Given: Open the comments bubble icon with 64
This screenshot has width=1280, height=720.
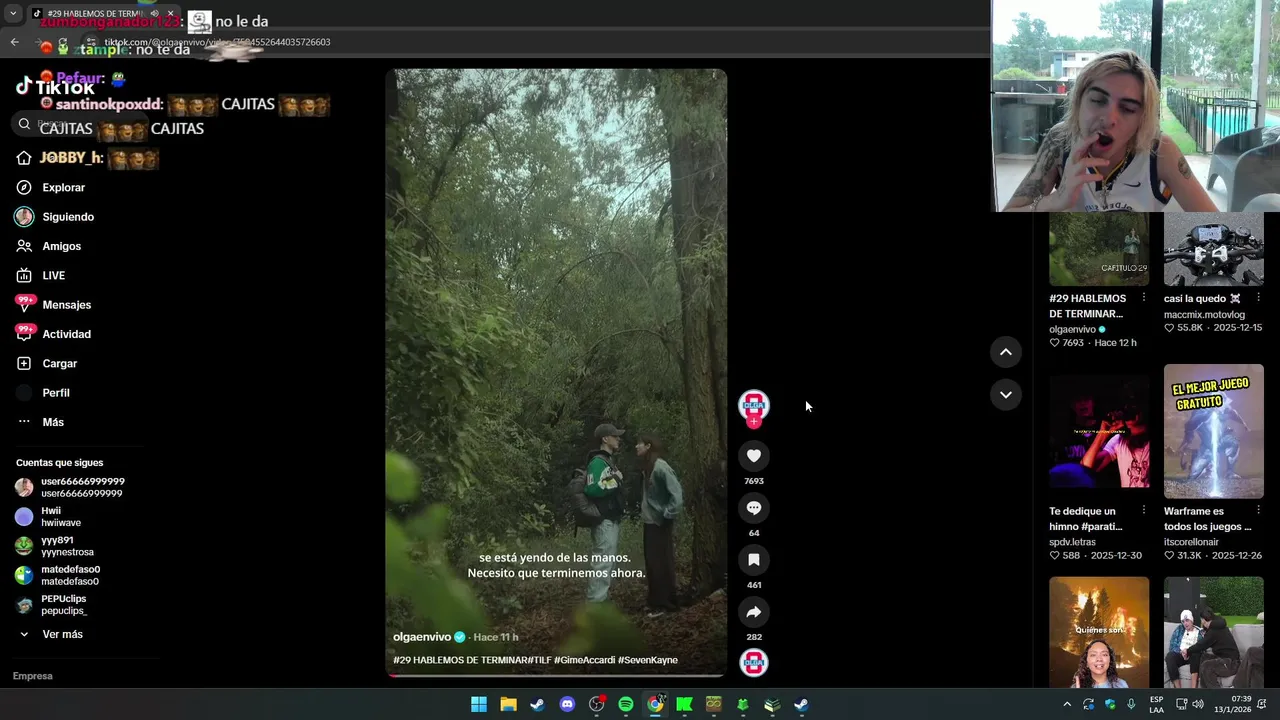Looking at the screenshot, I should [754, 508].
